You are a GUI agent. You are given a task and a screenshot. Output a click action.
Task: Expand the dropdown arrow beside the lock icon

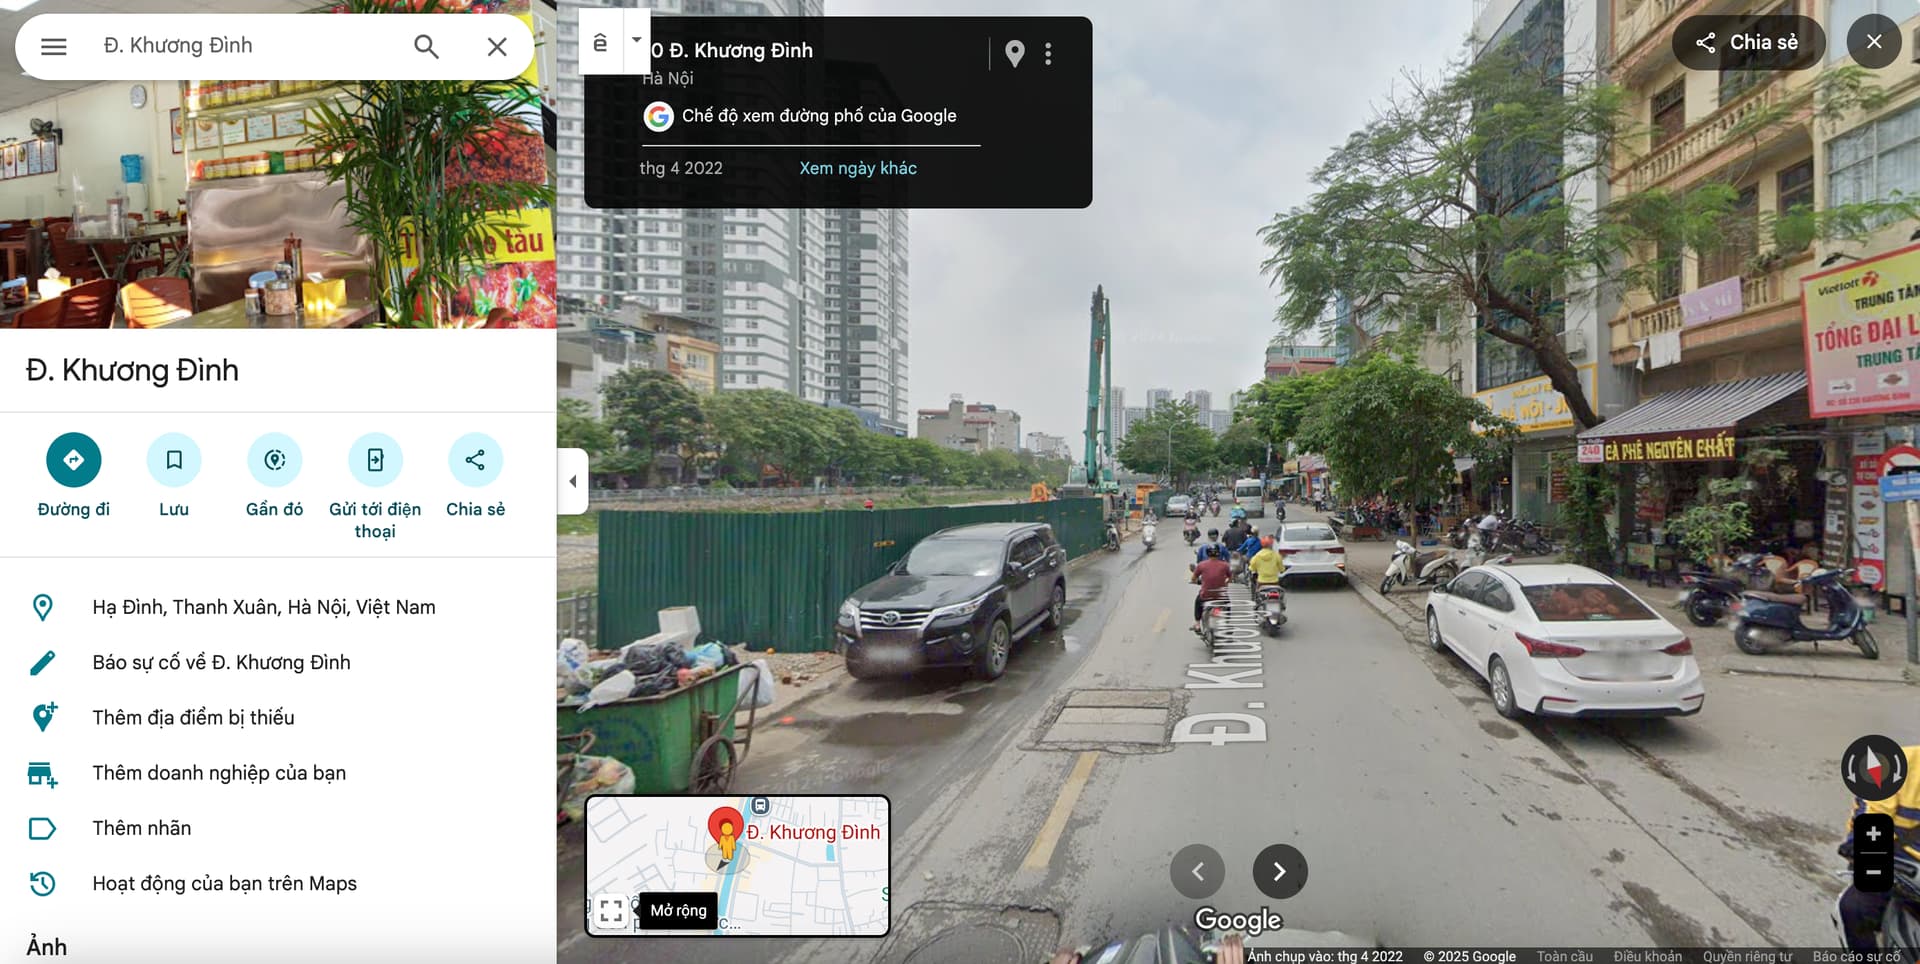[x=636, y=41]
